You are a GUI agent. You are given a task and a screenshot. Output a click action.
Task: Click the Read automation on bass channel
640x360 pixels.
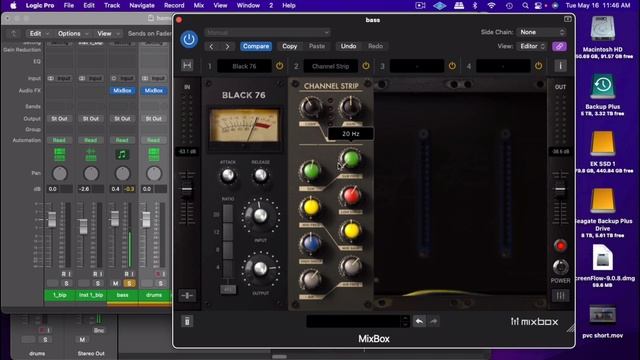click(x=122, y=140)
